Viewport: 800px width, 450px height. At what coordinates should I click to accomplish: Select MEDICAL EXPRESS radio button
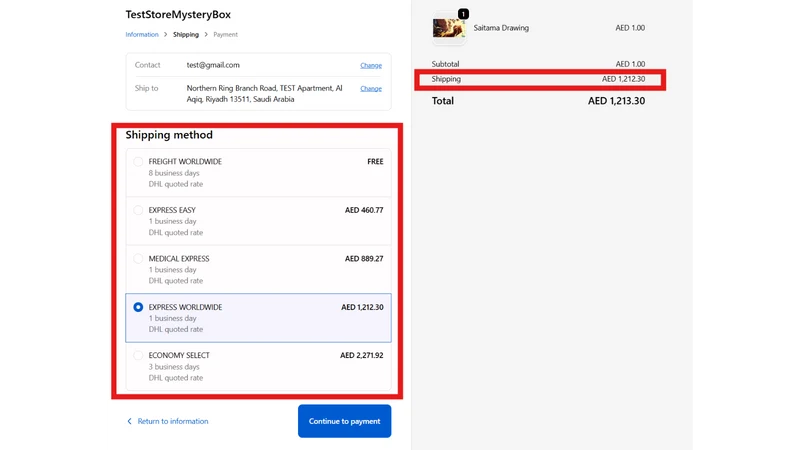pyautogui.click(x=138, y=259)
